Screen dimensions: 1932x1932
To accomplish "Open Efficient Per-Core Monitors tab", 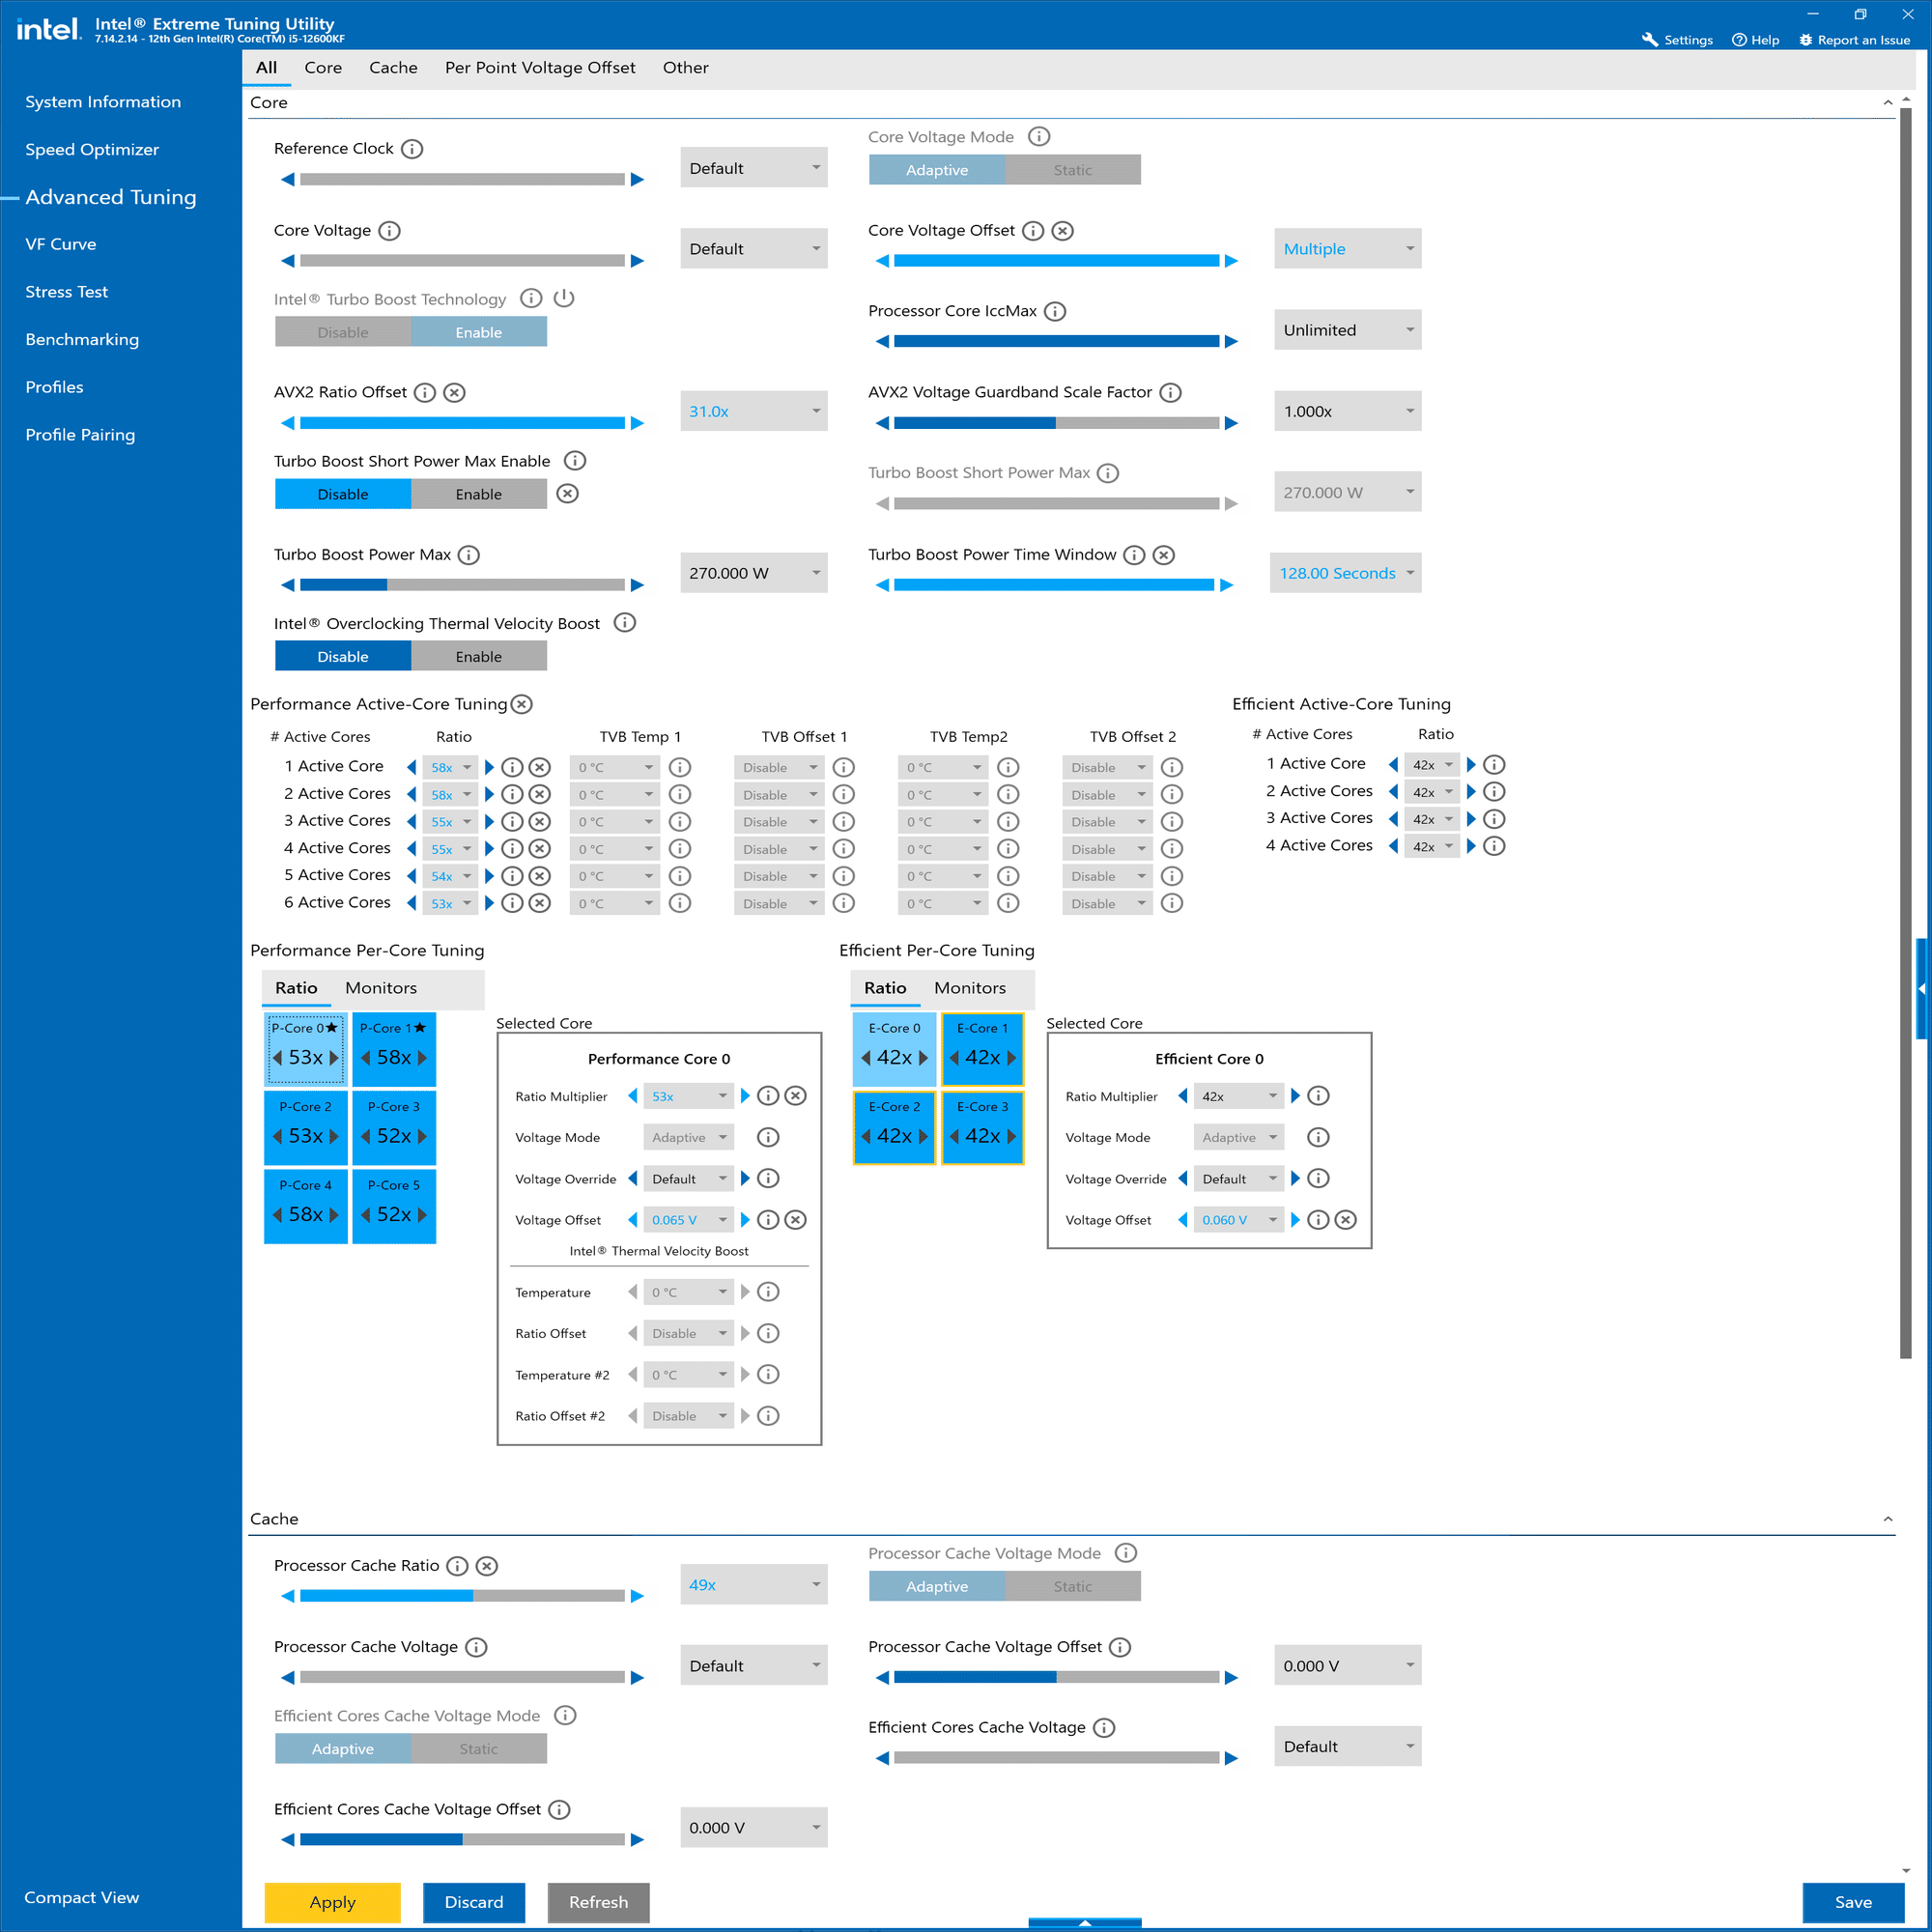I will tap(970, 988).
